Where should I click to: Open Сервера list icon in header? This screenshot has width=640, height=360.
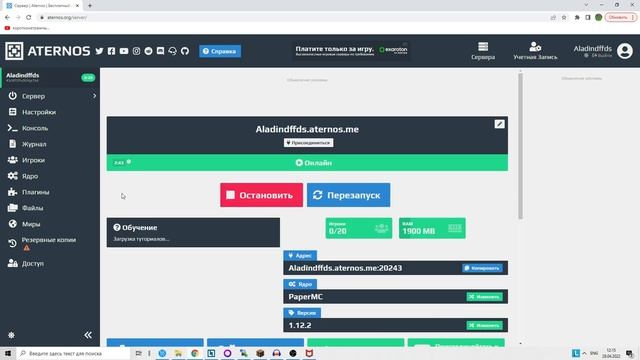click(x=483, y=51)
